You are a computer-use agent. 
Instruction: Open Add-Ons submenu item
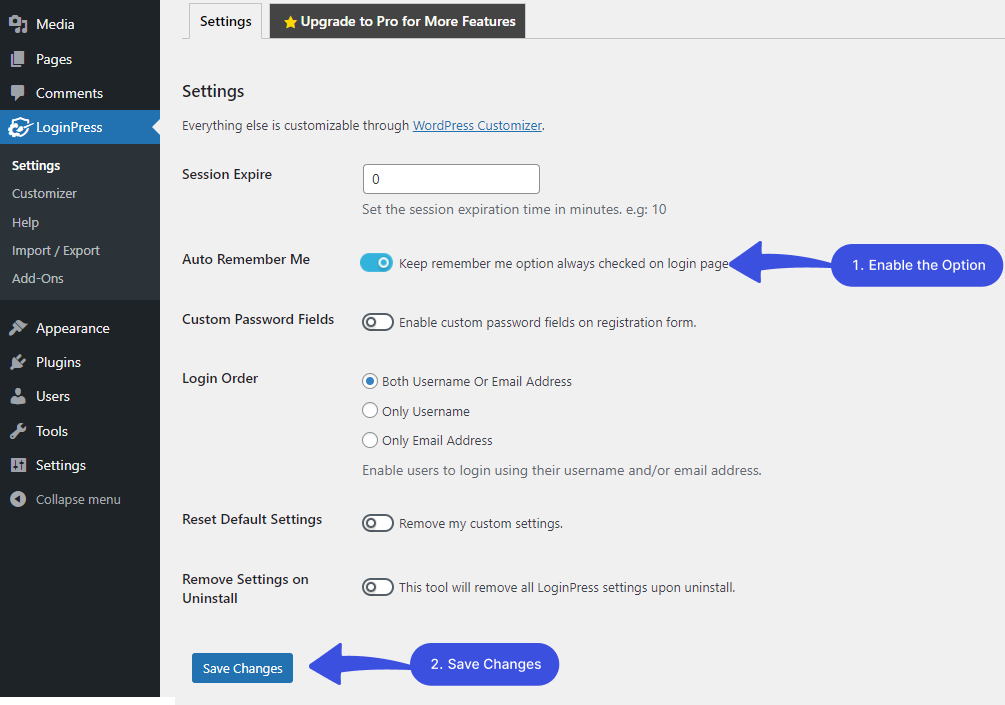tap(38, 278)
